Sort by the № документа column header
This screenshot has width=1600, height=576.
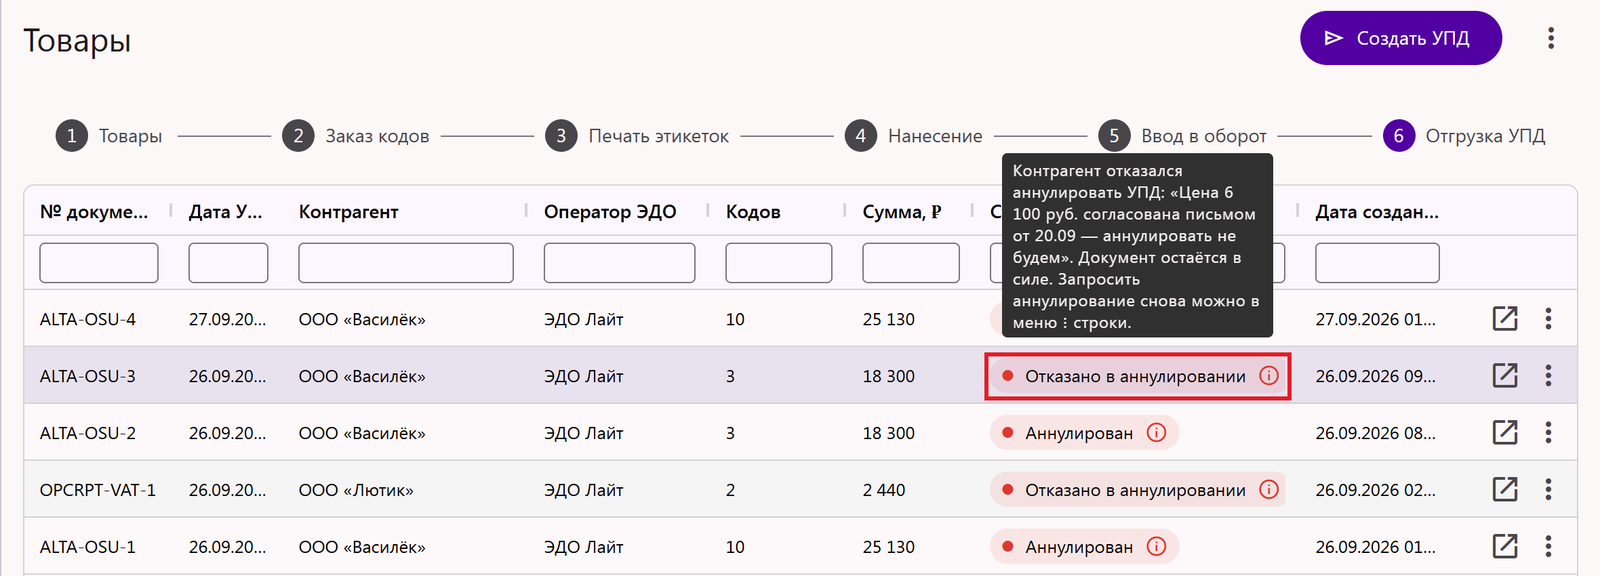(x=94, y=212)
